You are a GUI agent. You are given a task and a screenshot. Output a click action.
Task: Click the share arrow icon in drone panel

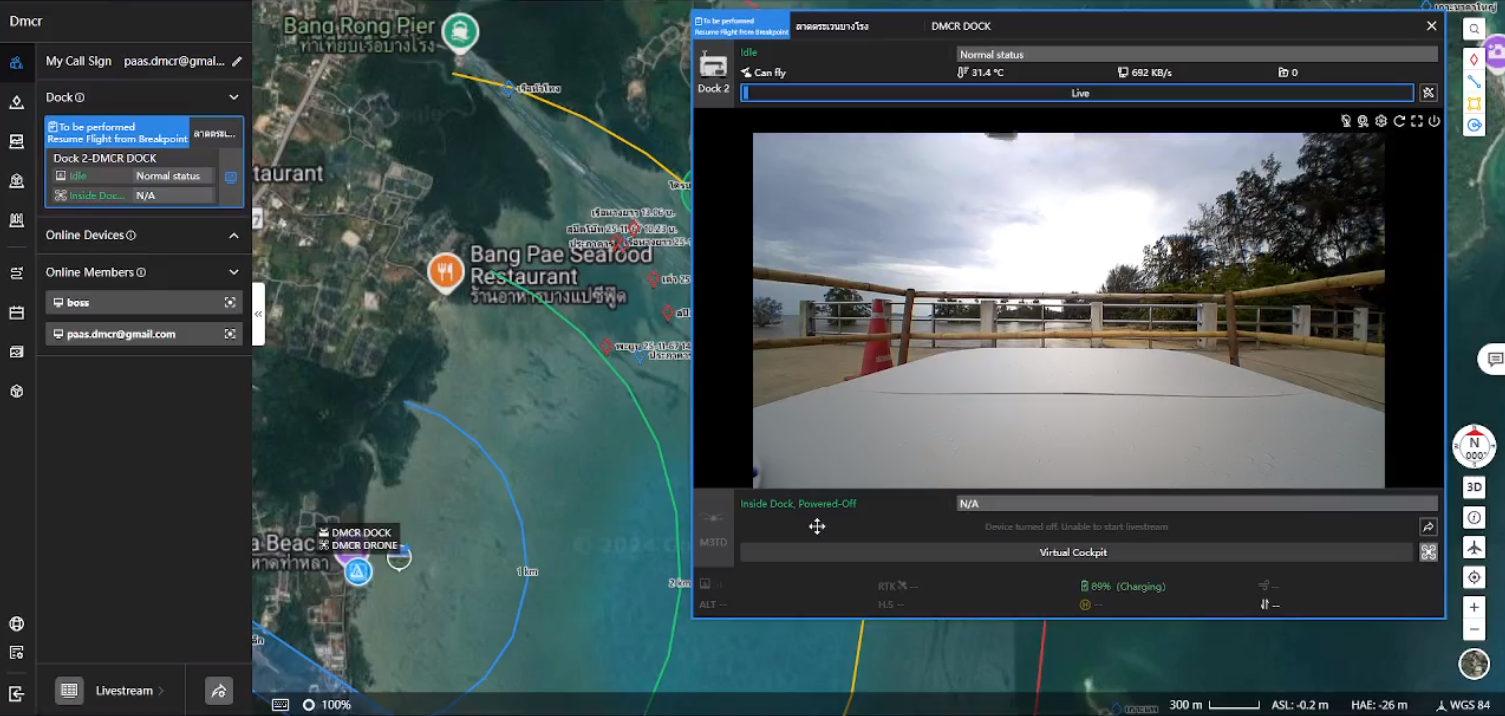[1428, 527]
